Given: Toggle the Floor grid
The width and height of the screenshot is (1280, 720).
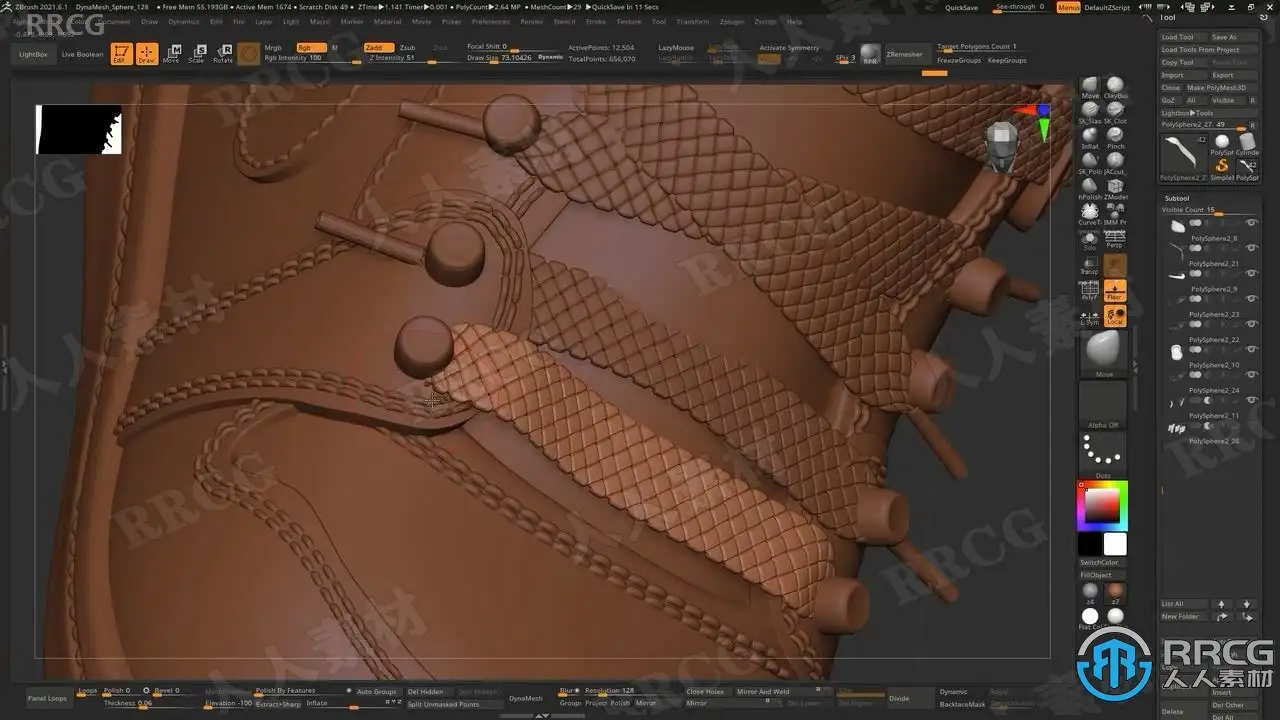Looking at the screenshot, I should pos(1115,291).
